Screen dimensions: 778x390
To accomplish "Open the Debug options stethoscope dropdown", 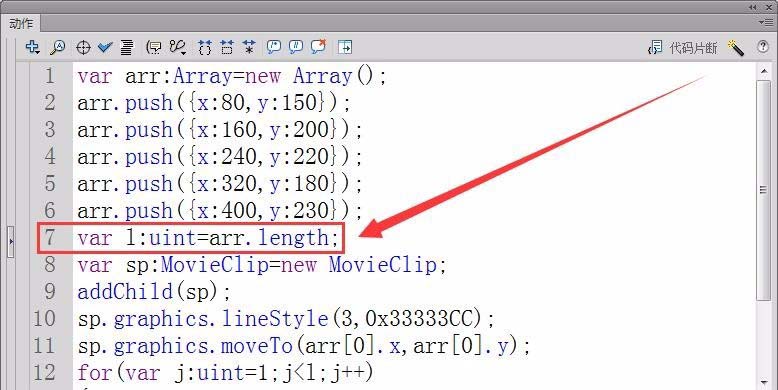I will tap(177, 47).
